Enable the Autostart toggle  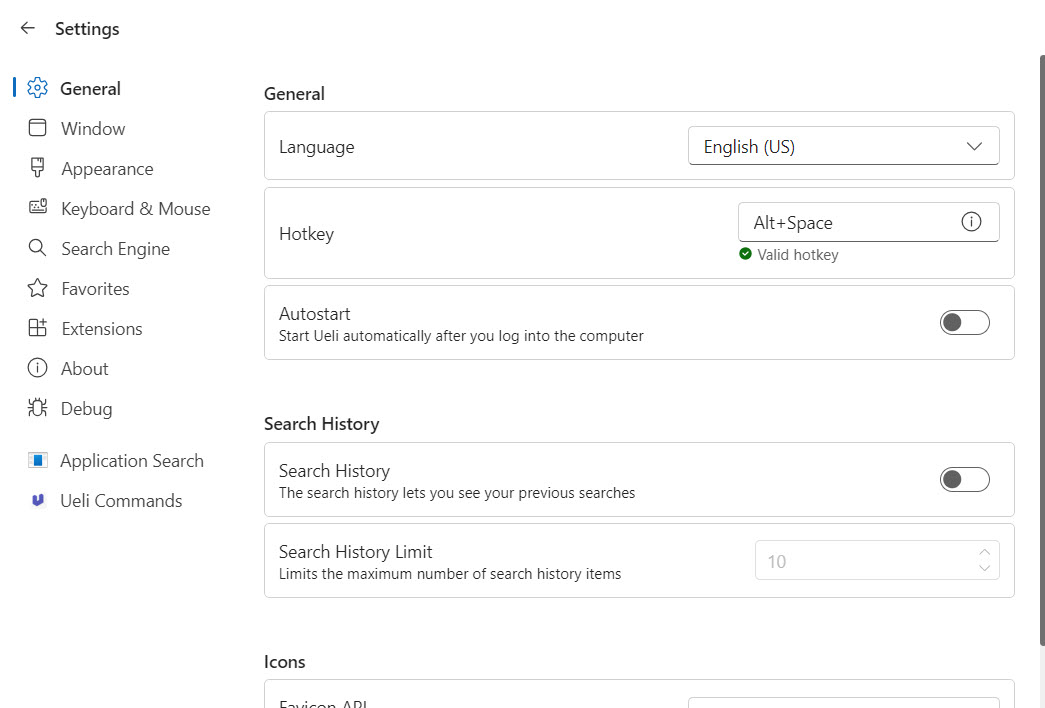(964, 323)
